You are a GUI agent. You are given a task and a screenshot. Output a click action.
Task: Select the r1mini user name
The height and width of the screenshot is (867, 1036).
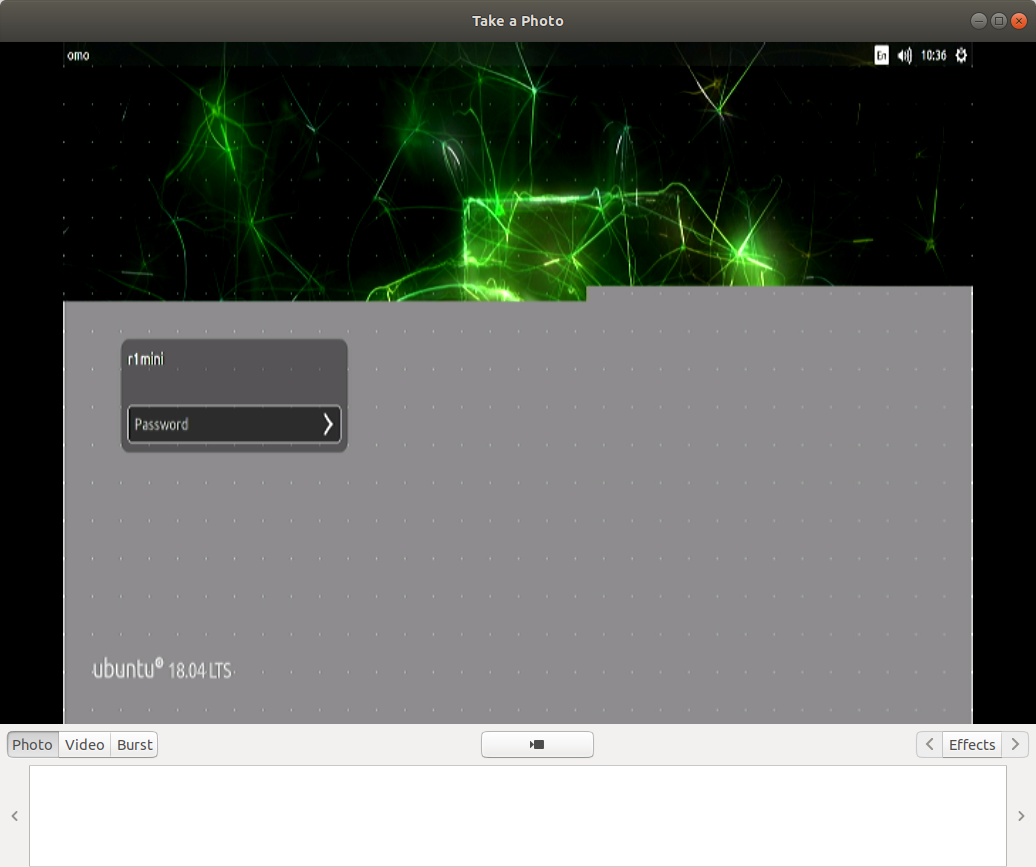[145, 359]
